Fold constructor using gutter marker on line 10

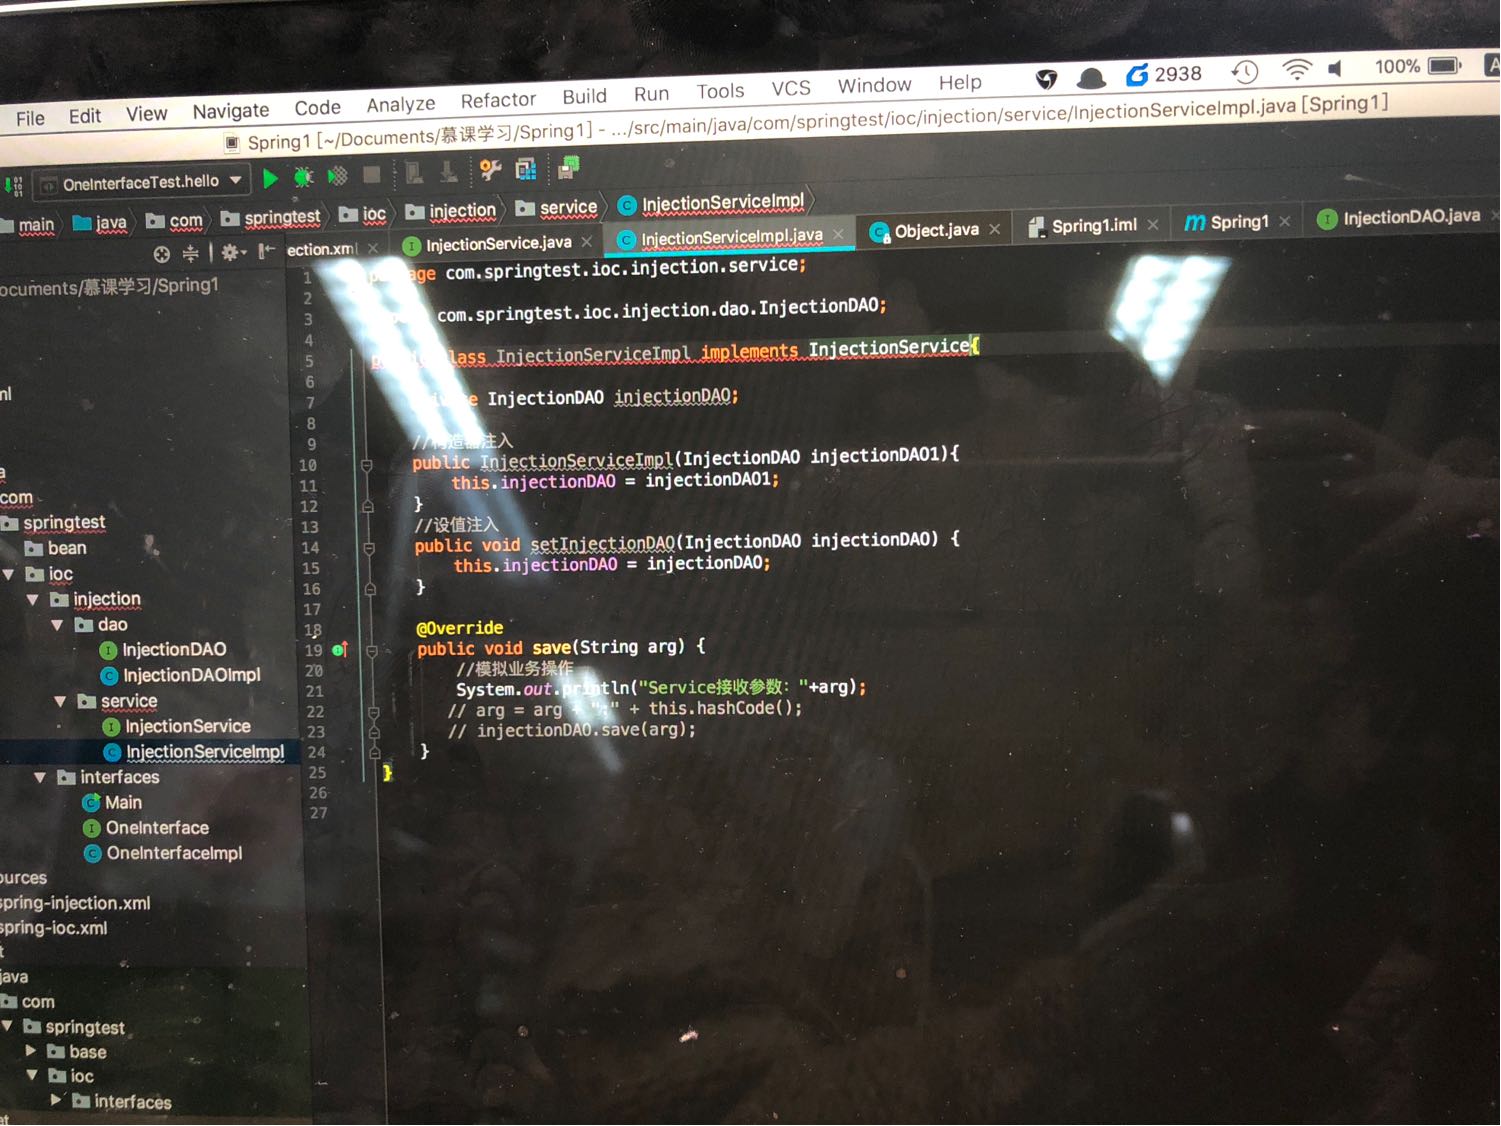366,465
